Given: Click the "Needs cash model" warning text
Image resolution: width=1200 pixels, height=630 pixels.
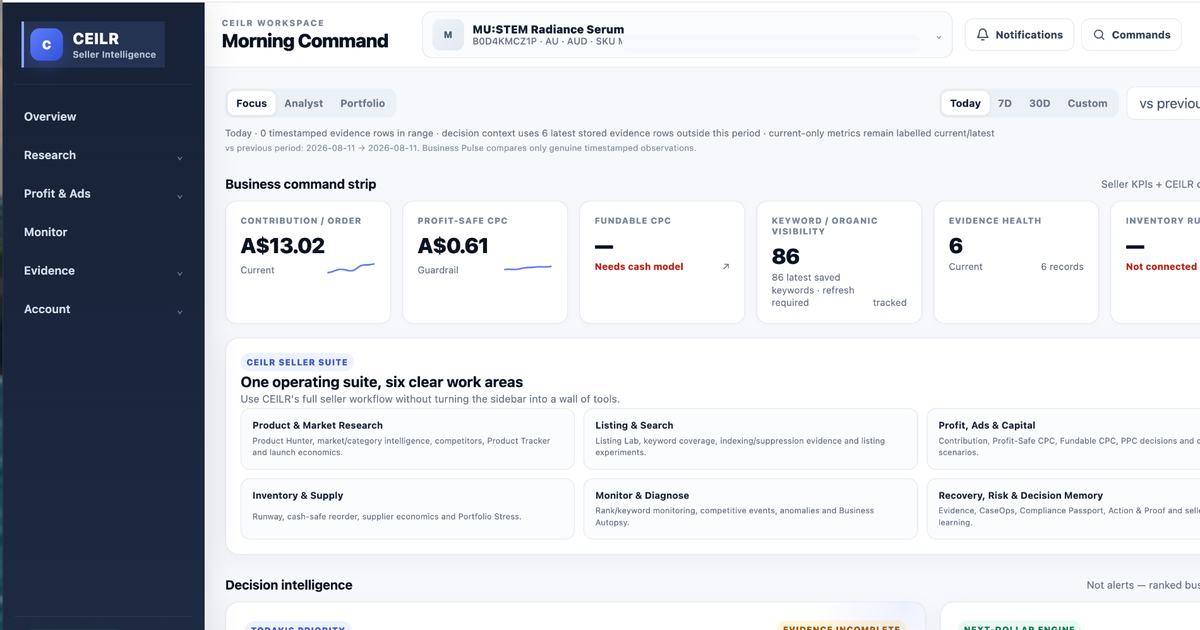Looking at the screenshot, I should coord(640,267).
